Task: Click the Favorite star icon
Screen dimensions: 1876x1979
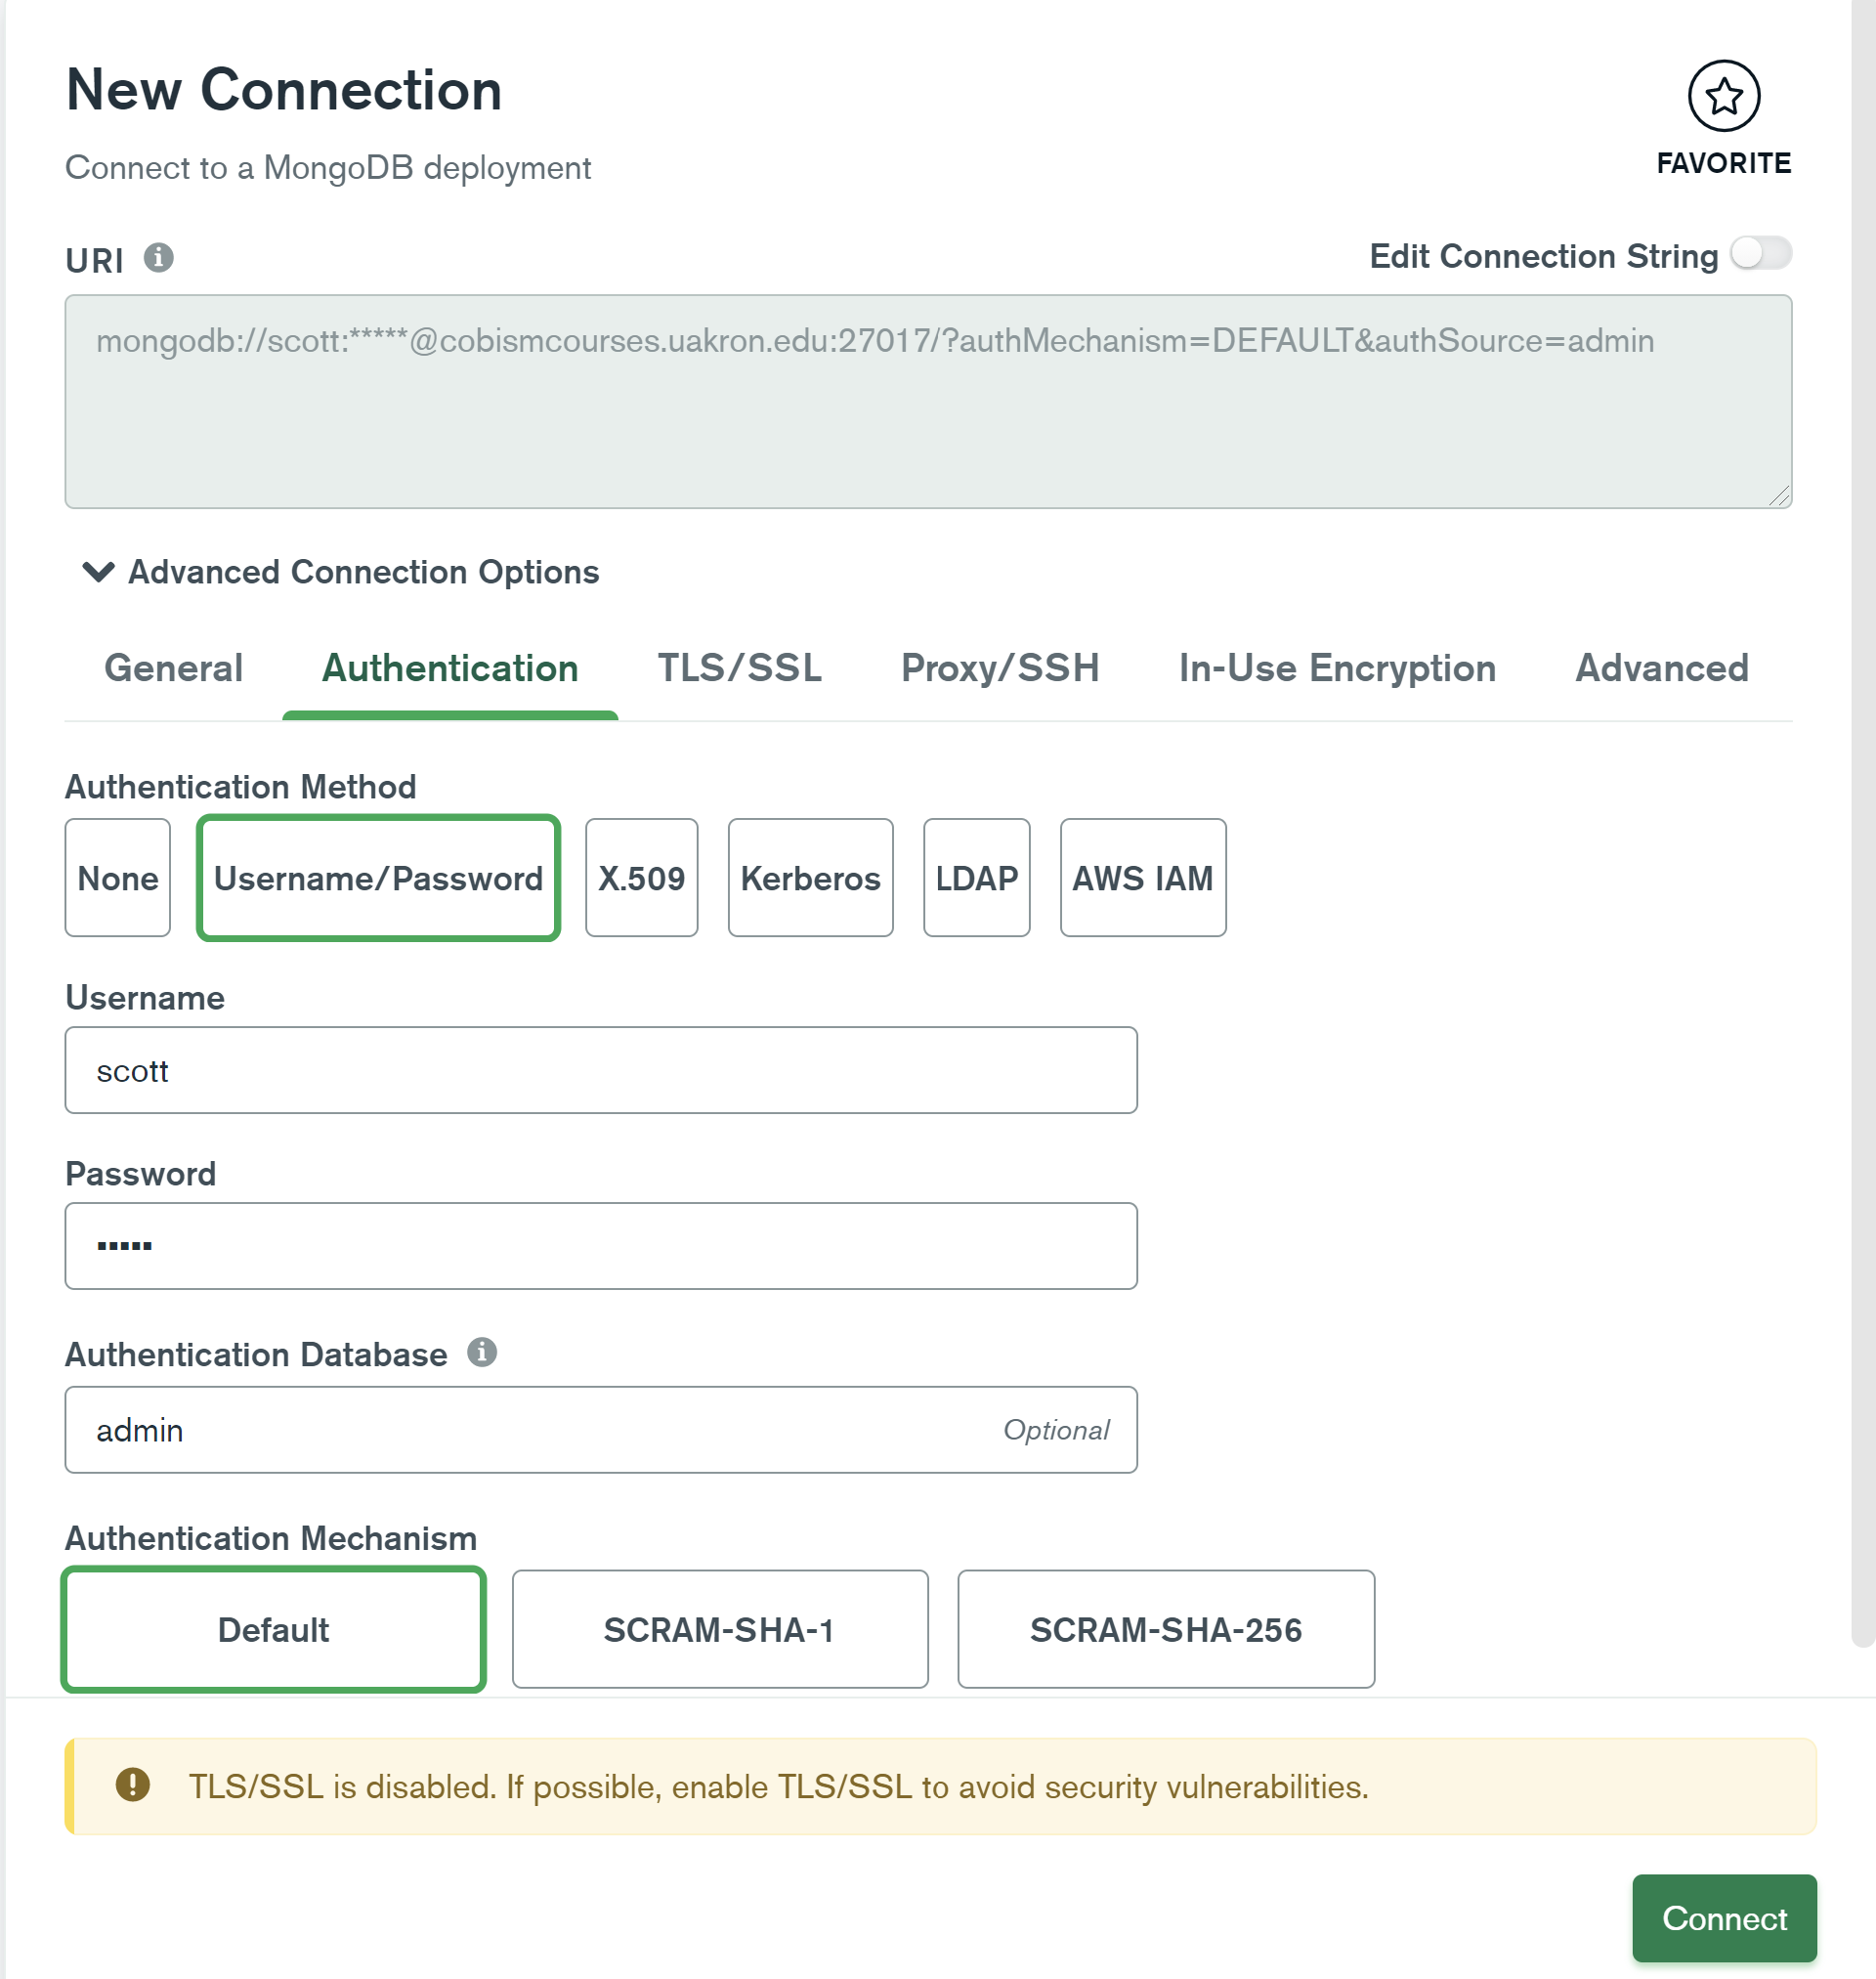Action: coord(1723,96)
